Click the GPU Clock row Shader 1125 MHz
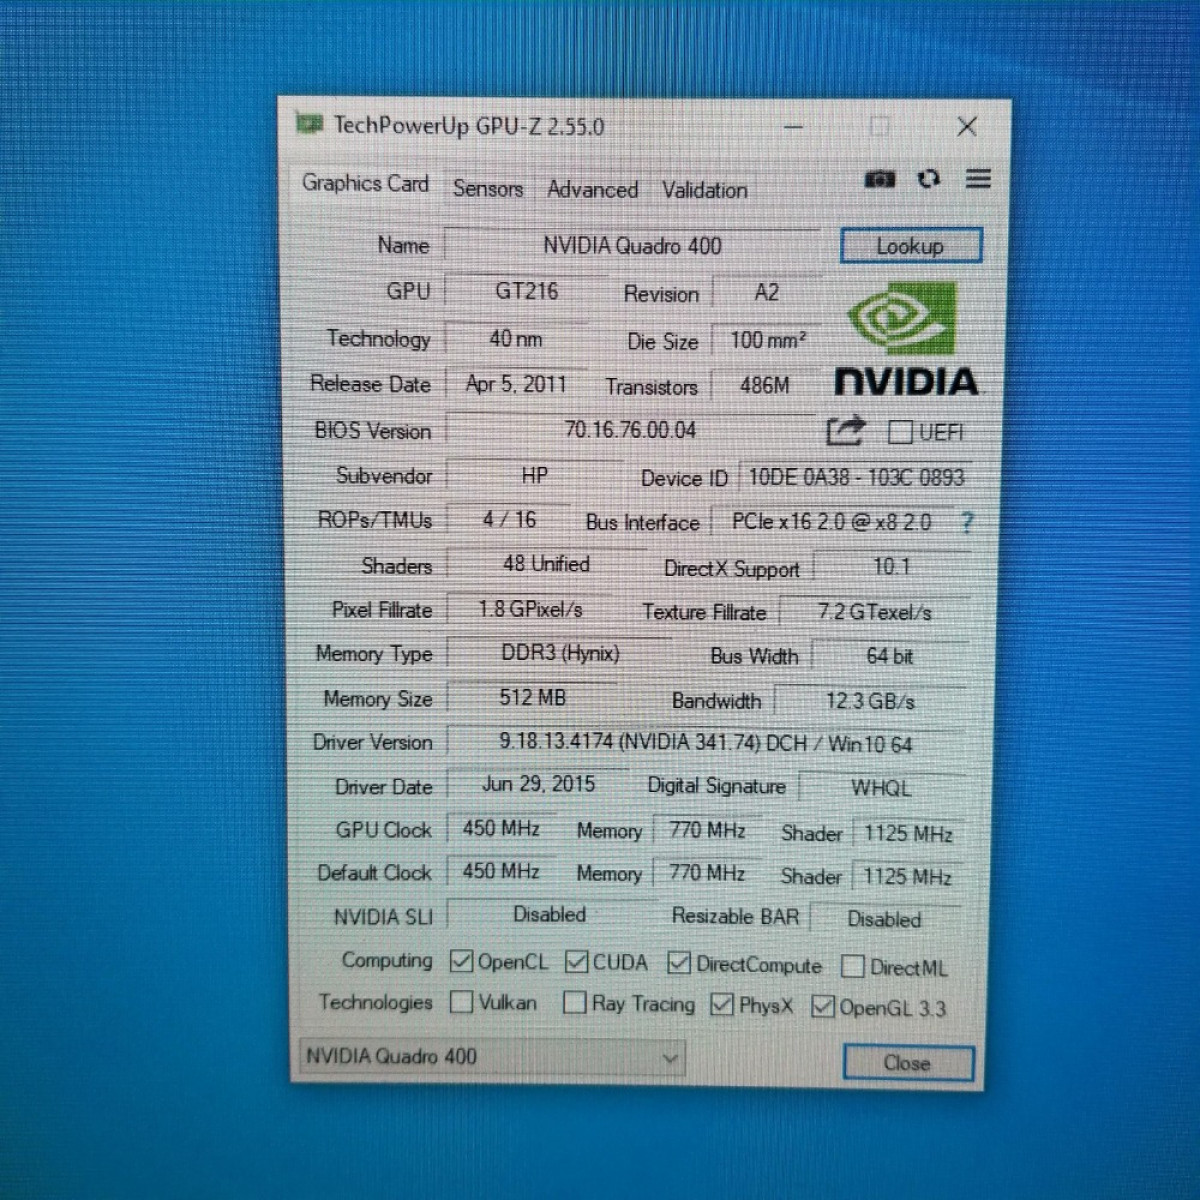 coord(908,833)
